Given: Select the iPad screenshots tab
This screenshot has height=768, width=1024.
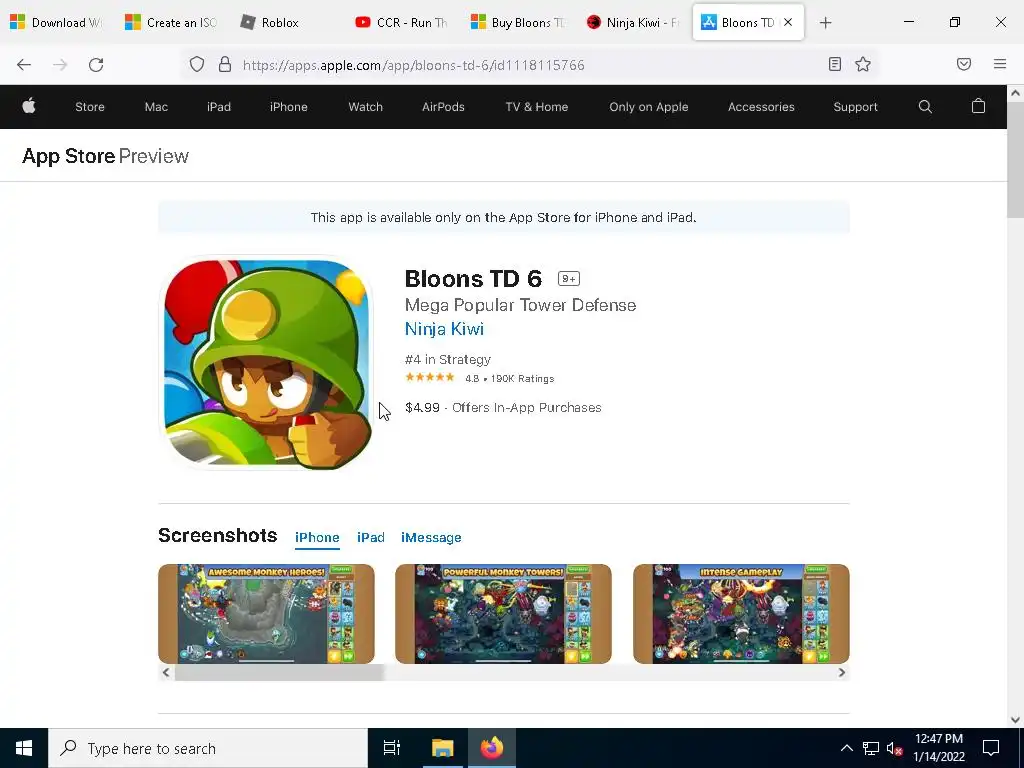Looking at the screenshot, I should [x=370, y=537].
